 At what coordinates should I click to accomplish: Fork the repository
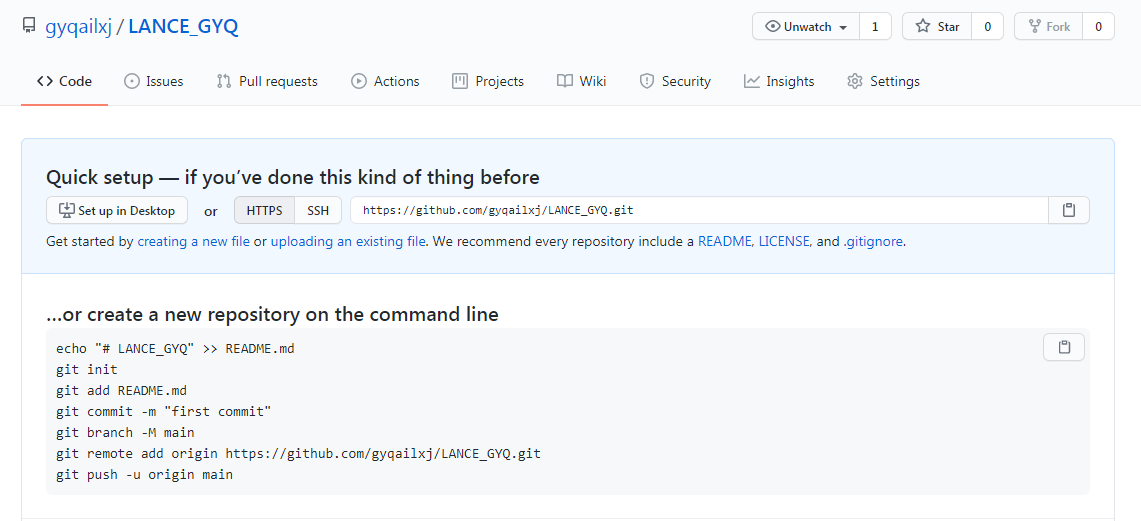click(x=1049, y=27)
